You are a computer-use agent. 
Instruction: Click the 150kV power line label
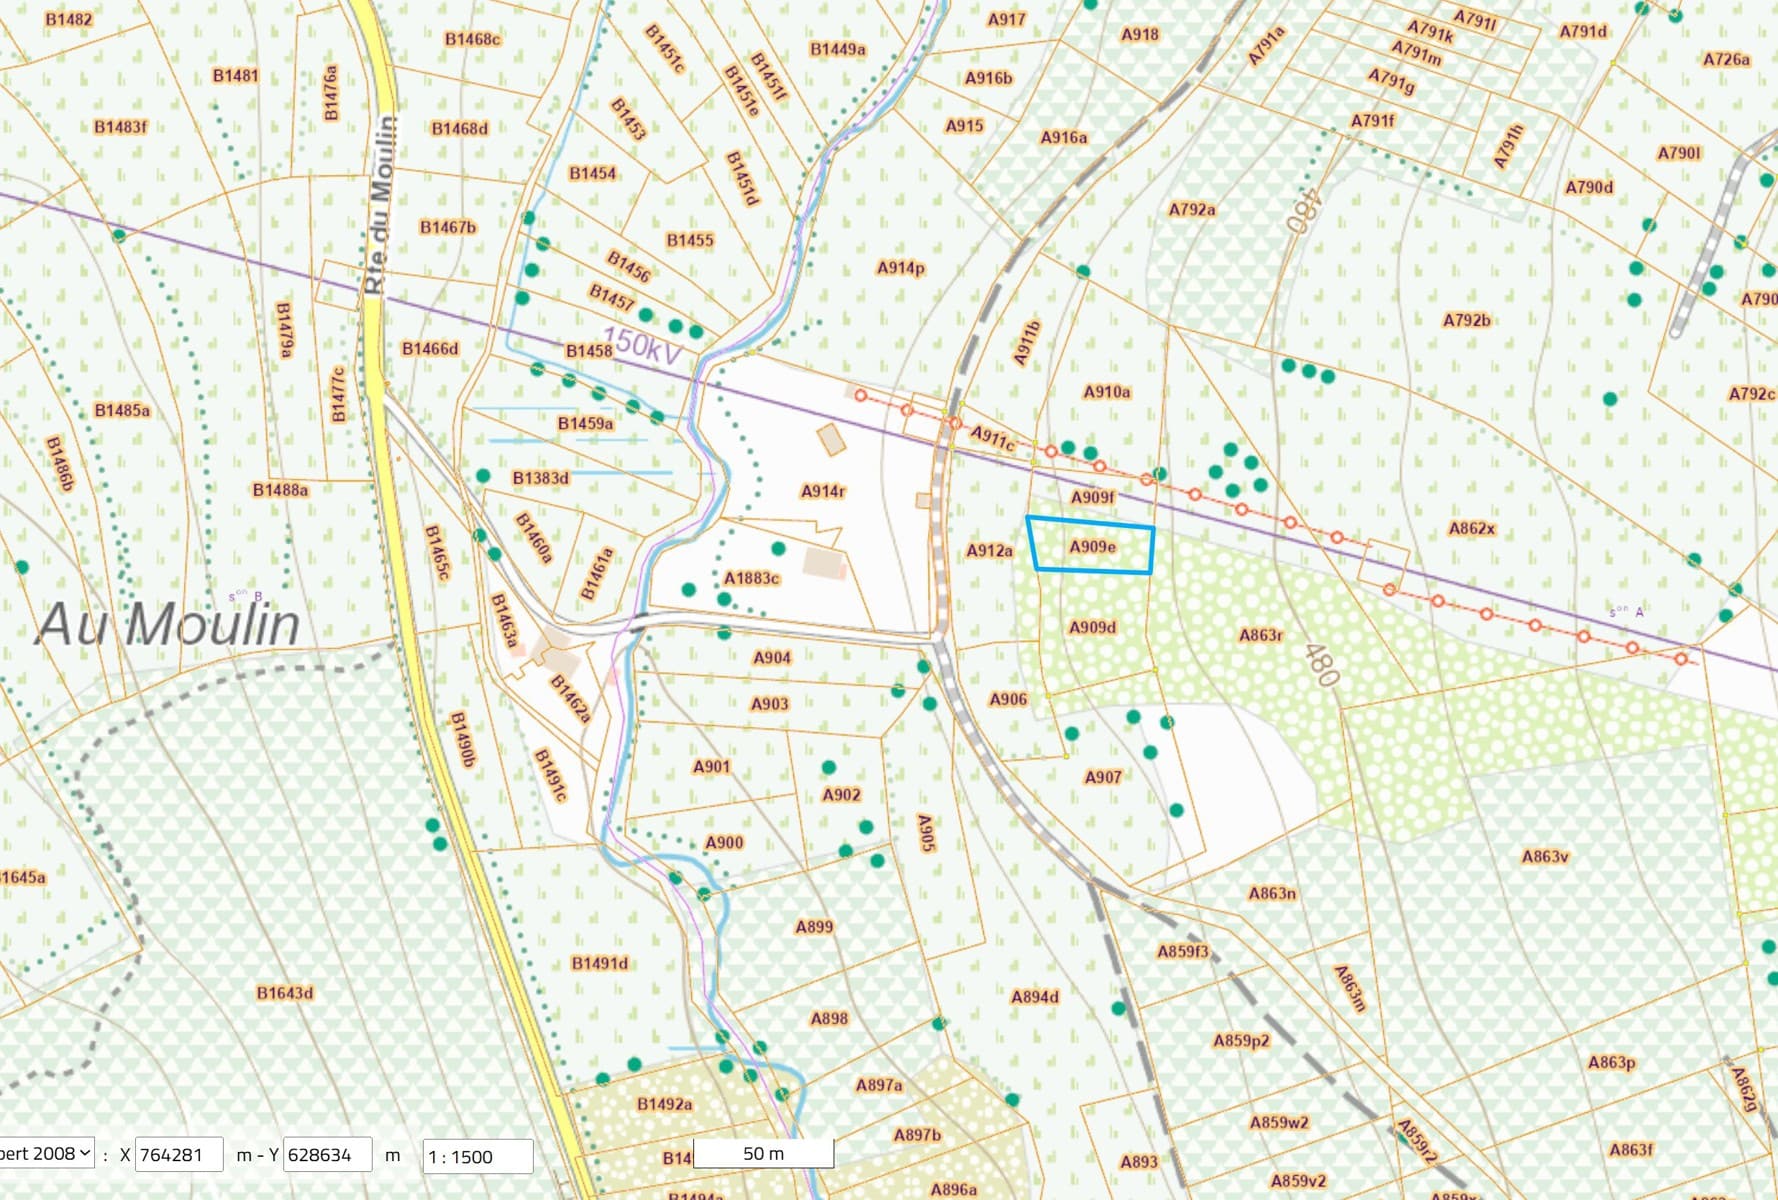pos(641,345)
